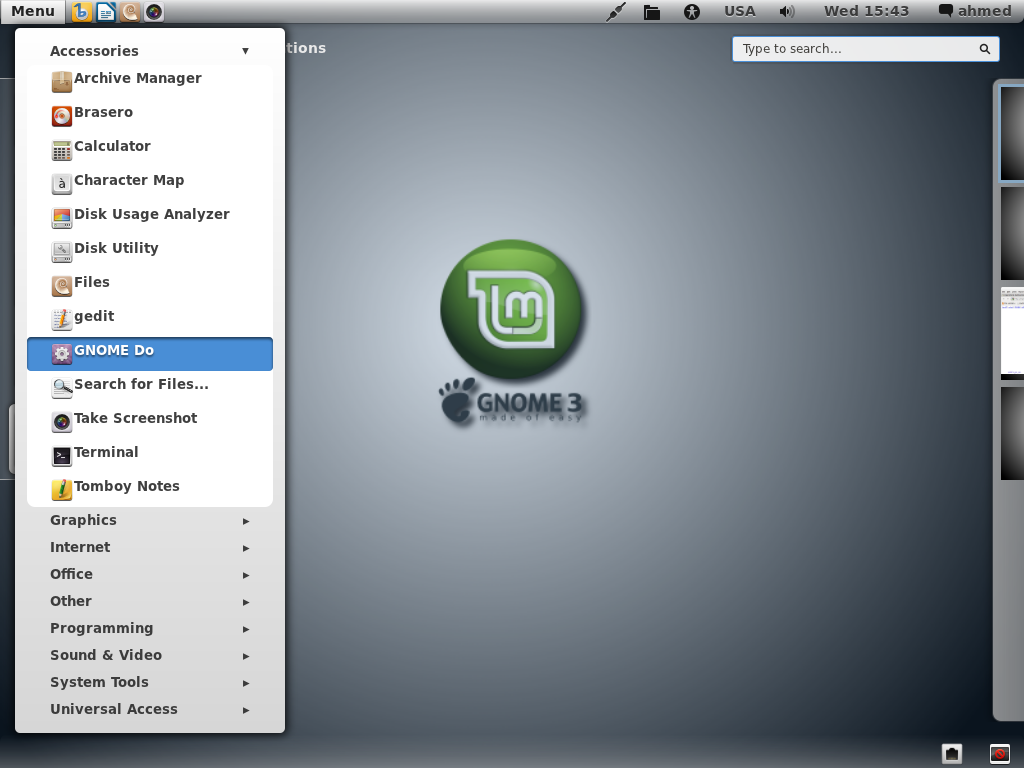Open the sound volume indicator

(x=787, y=12)
